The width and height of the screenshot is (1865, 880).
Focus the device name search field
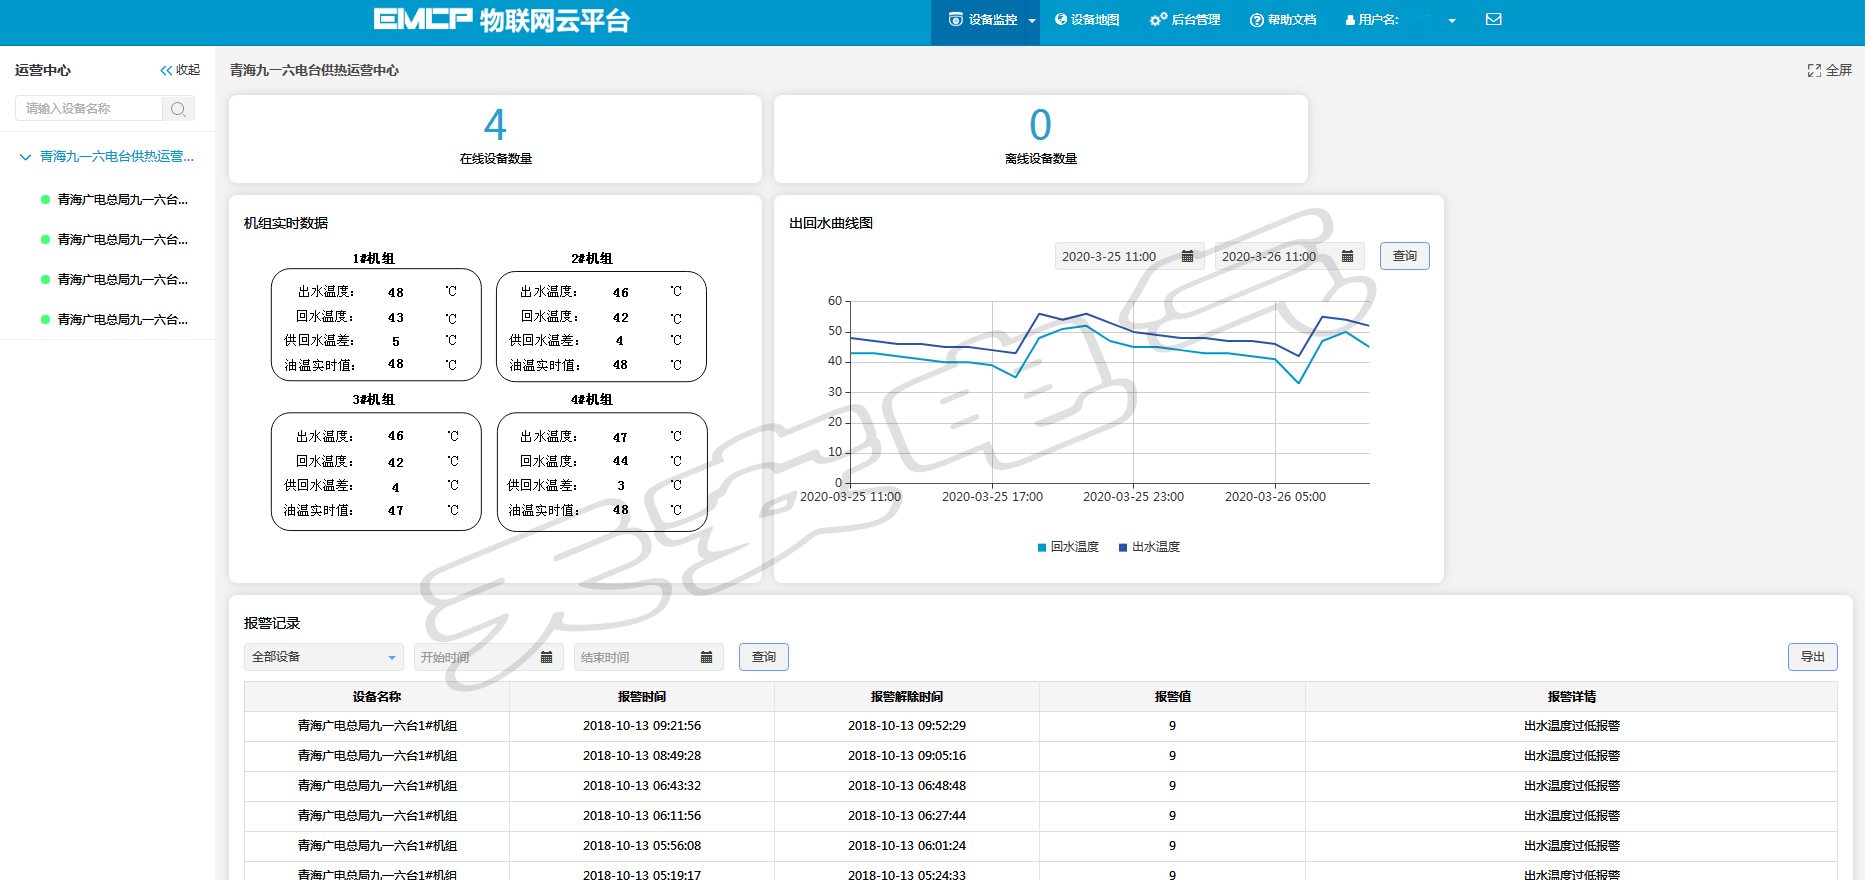coord(89,108)
